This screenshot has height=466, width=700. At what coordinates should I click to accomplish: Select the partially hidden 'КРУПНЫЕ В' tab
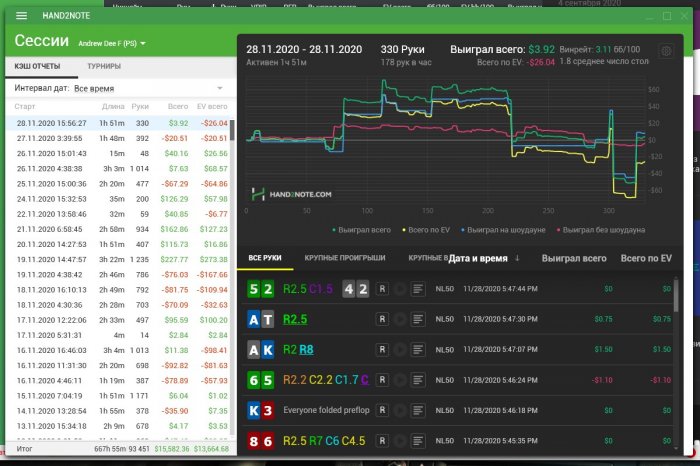[x=428, y=258]
